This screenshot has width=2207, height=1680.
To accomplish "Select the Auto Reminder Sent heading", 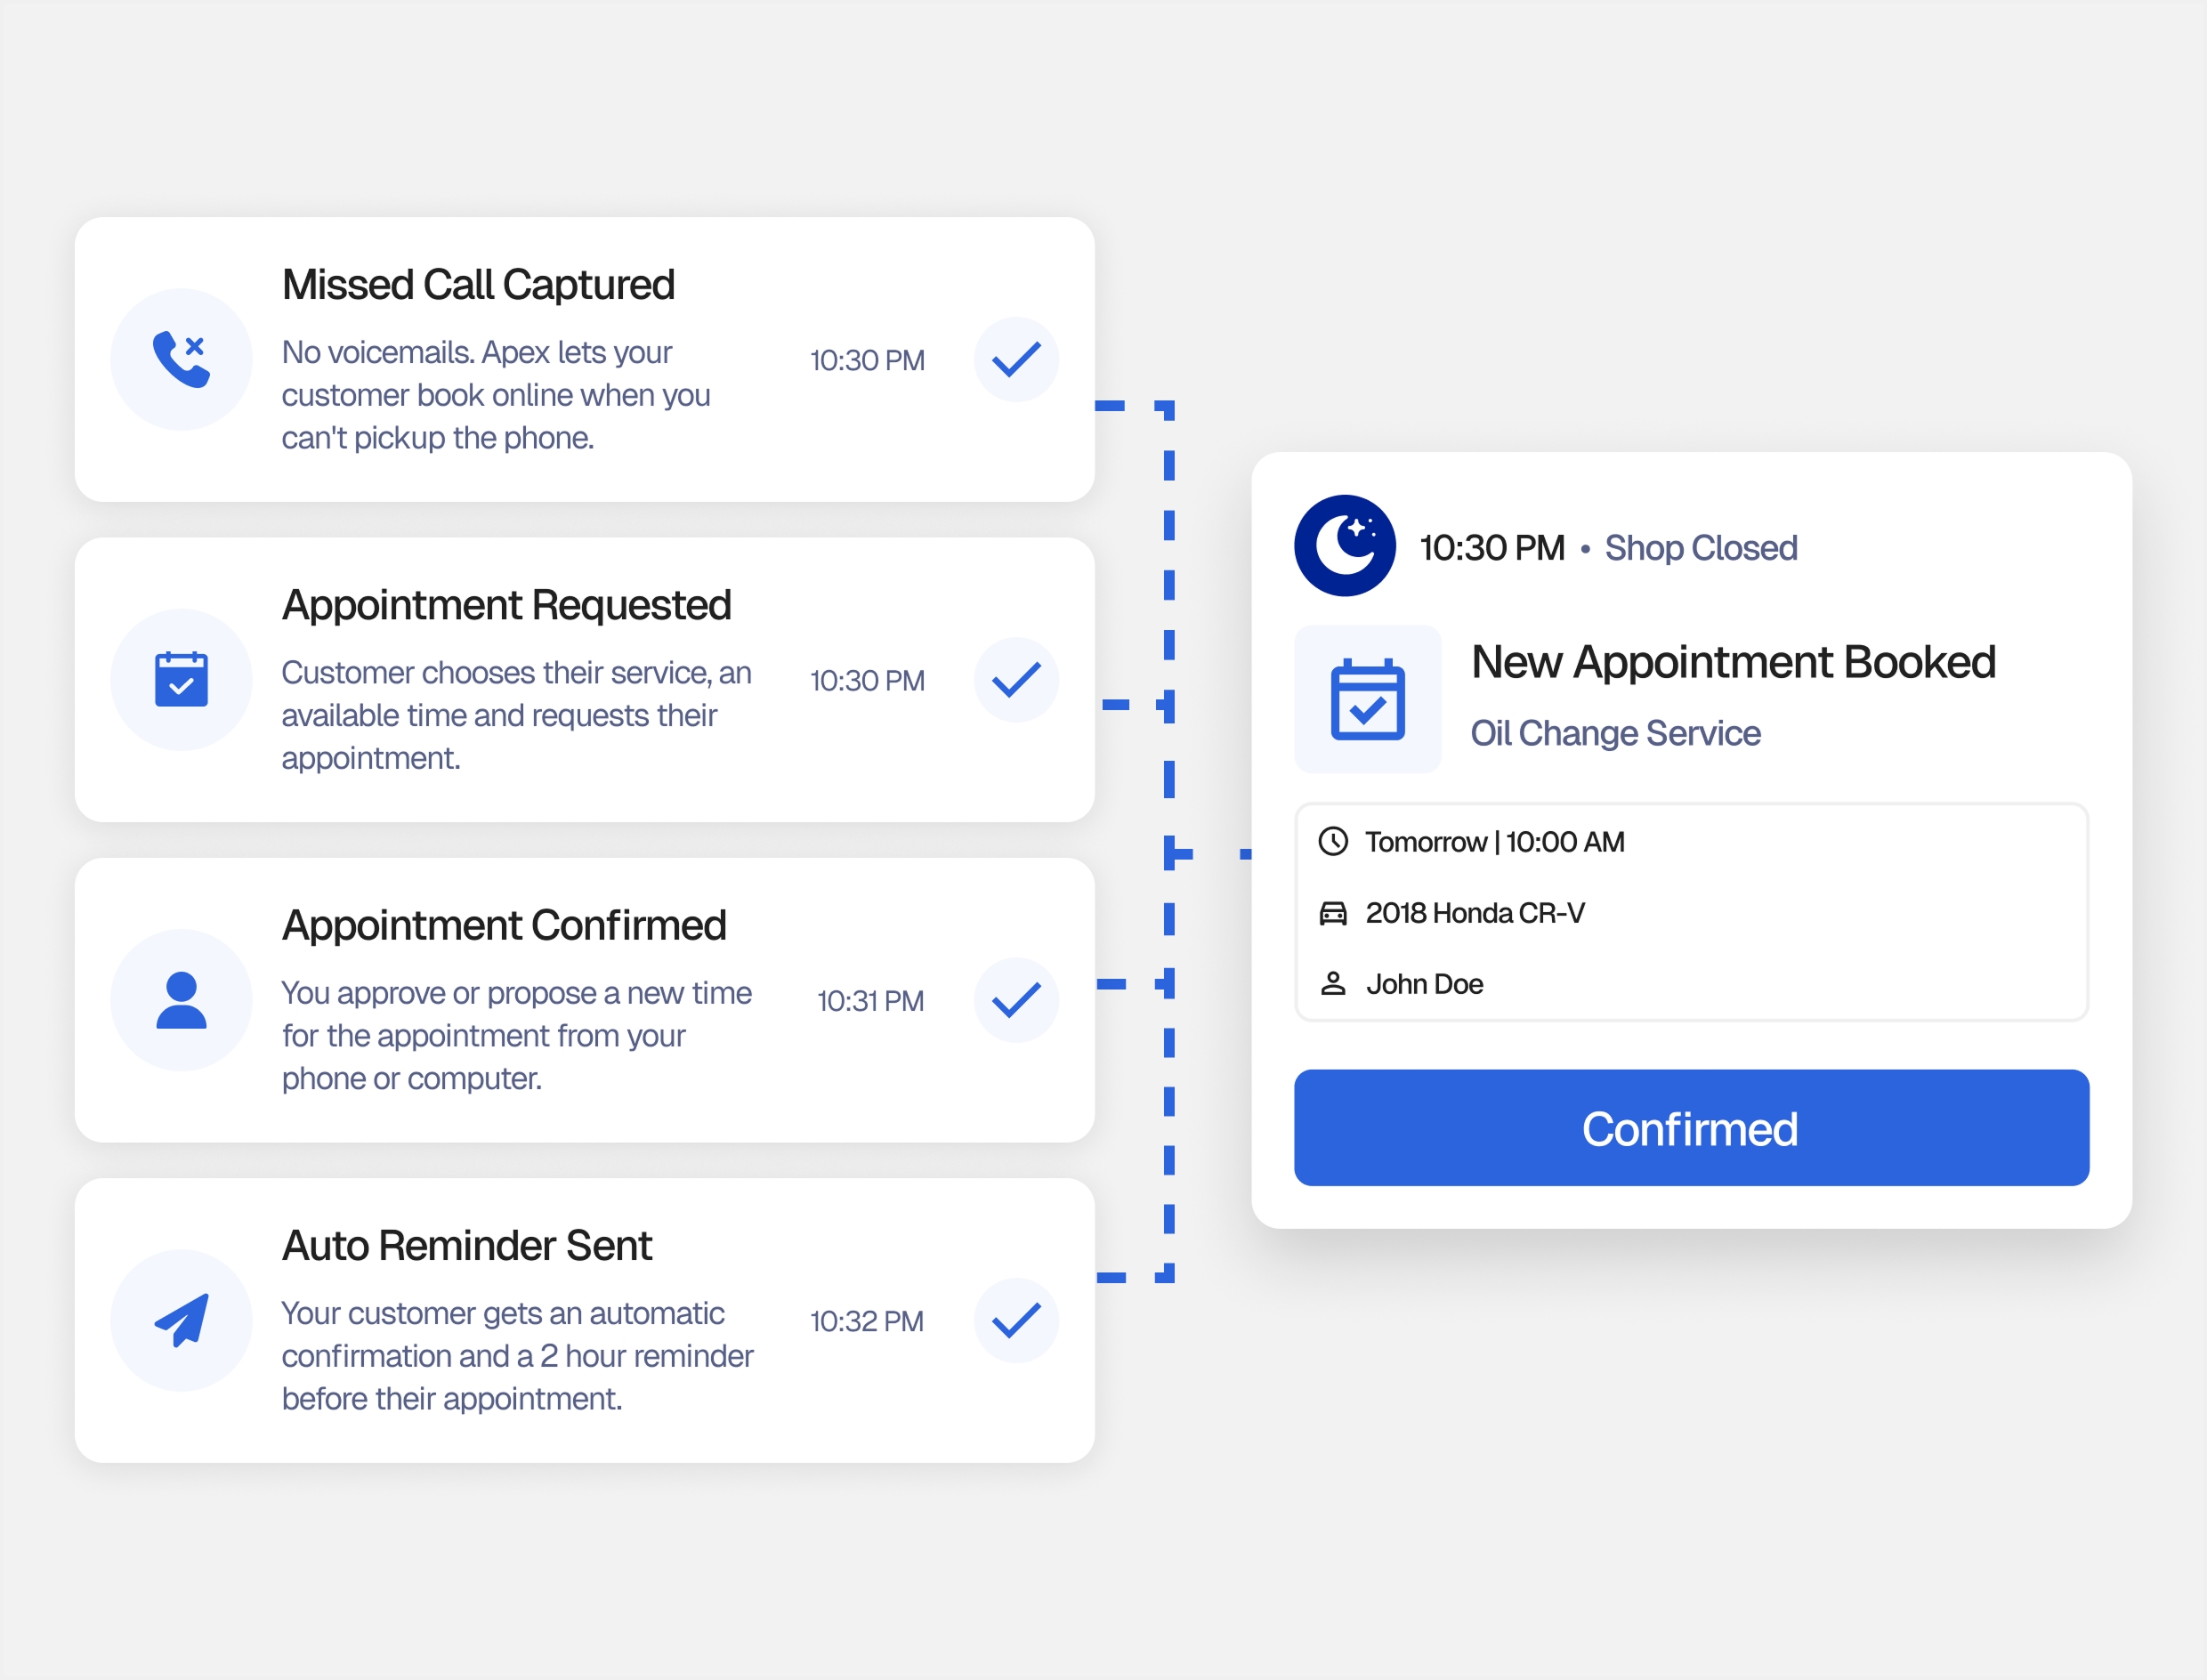I will point(466,1246).
